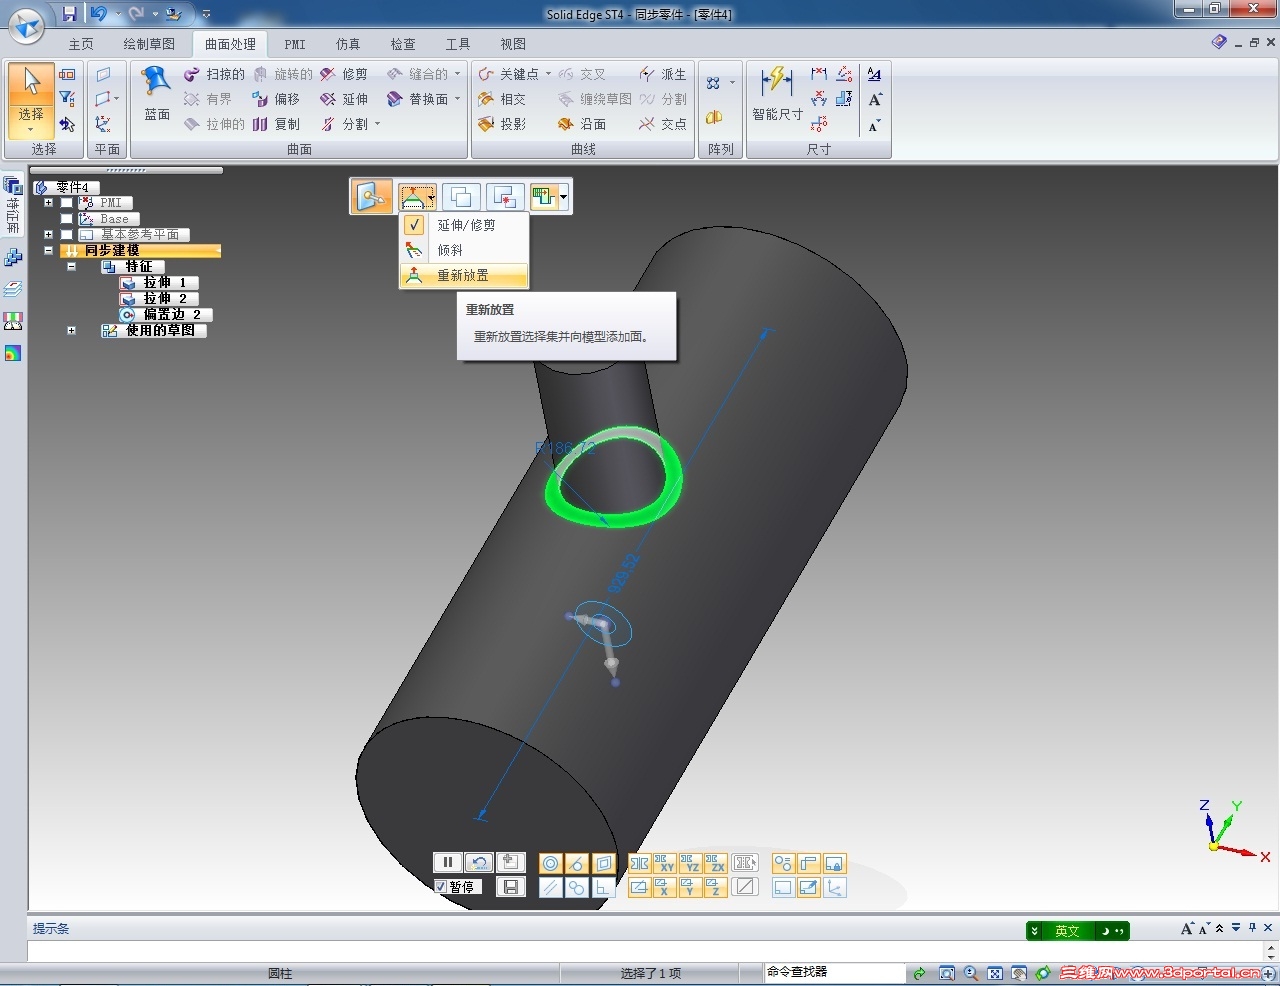The width and height of the screenshot is (1280, 986).
Task: Toggle the parallel live rule
Action: coord(550,887)
